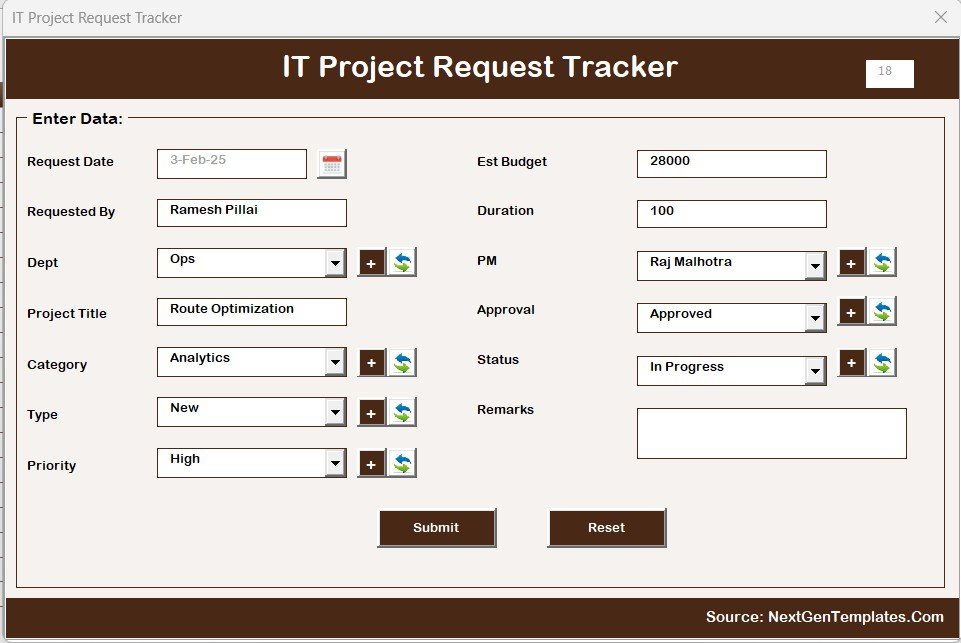Click into the Remarks text box
Screen dimensions: 961x643
tap(771, 434)
